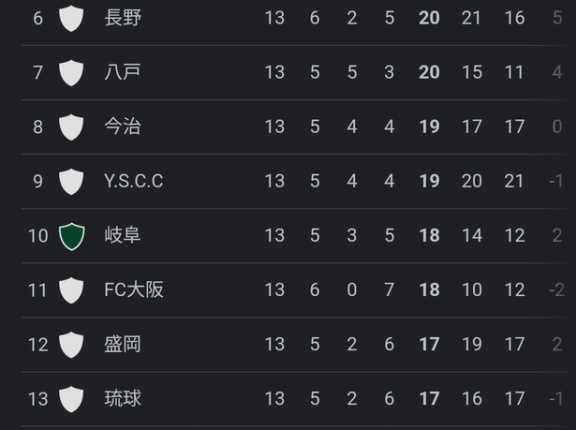Click the 長野 team shield icon
This screenshot has height=430, width=576.
71,18
